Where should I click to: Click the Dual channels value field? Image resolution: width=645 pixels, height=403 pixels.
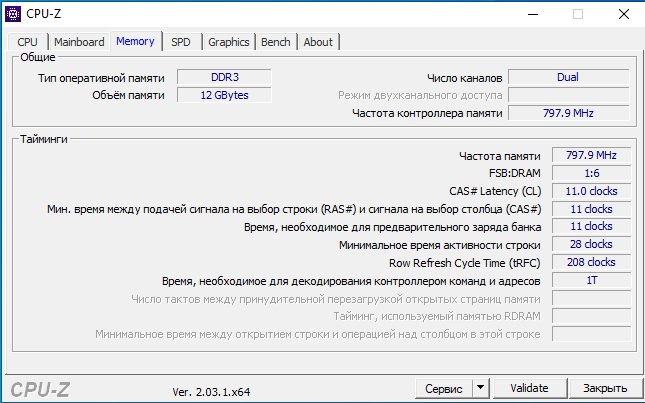(568, 77)
